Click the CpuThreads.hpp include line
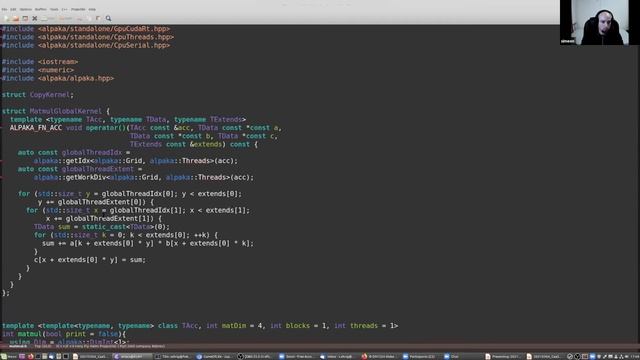Viewport: 640px width, 360px height. [x=88, y=37]
